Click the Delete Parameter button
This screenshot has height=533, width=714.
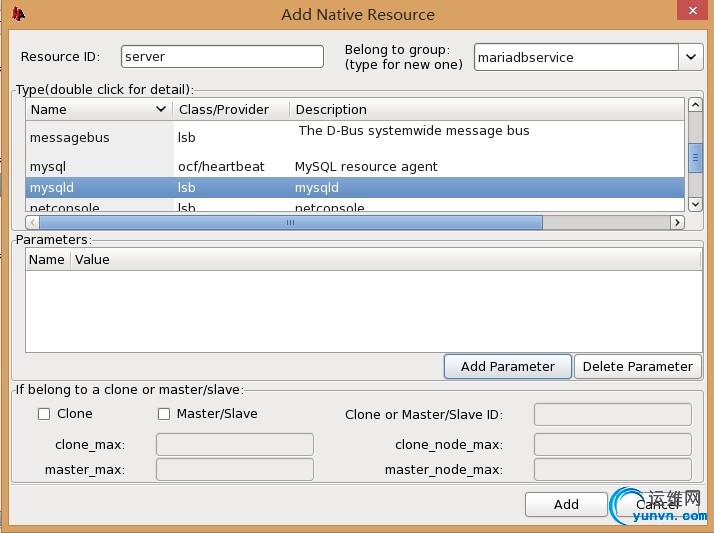[637, 366]
